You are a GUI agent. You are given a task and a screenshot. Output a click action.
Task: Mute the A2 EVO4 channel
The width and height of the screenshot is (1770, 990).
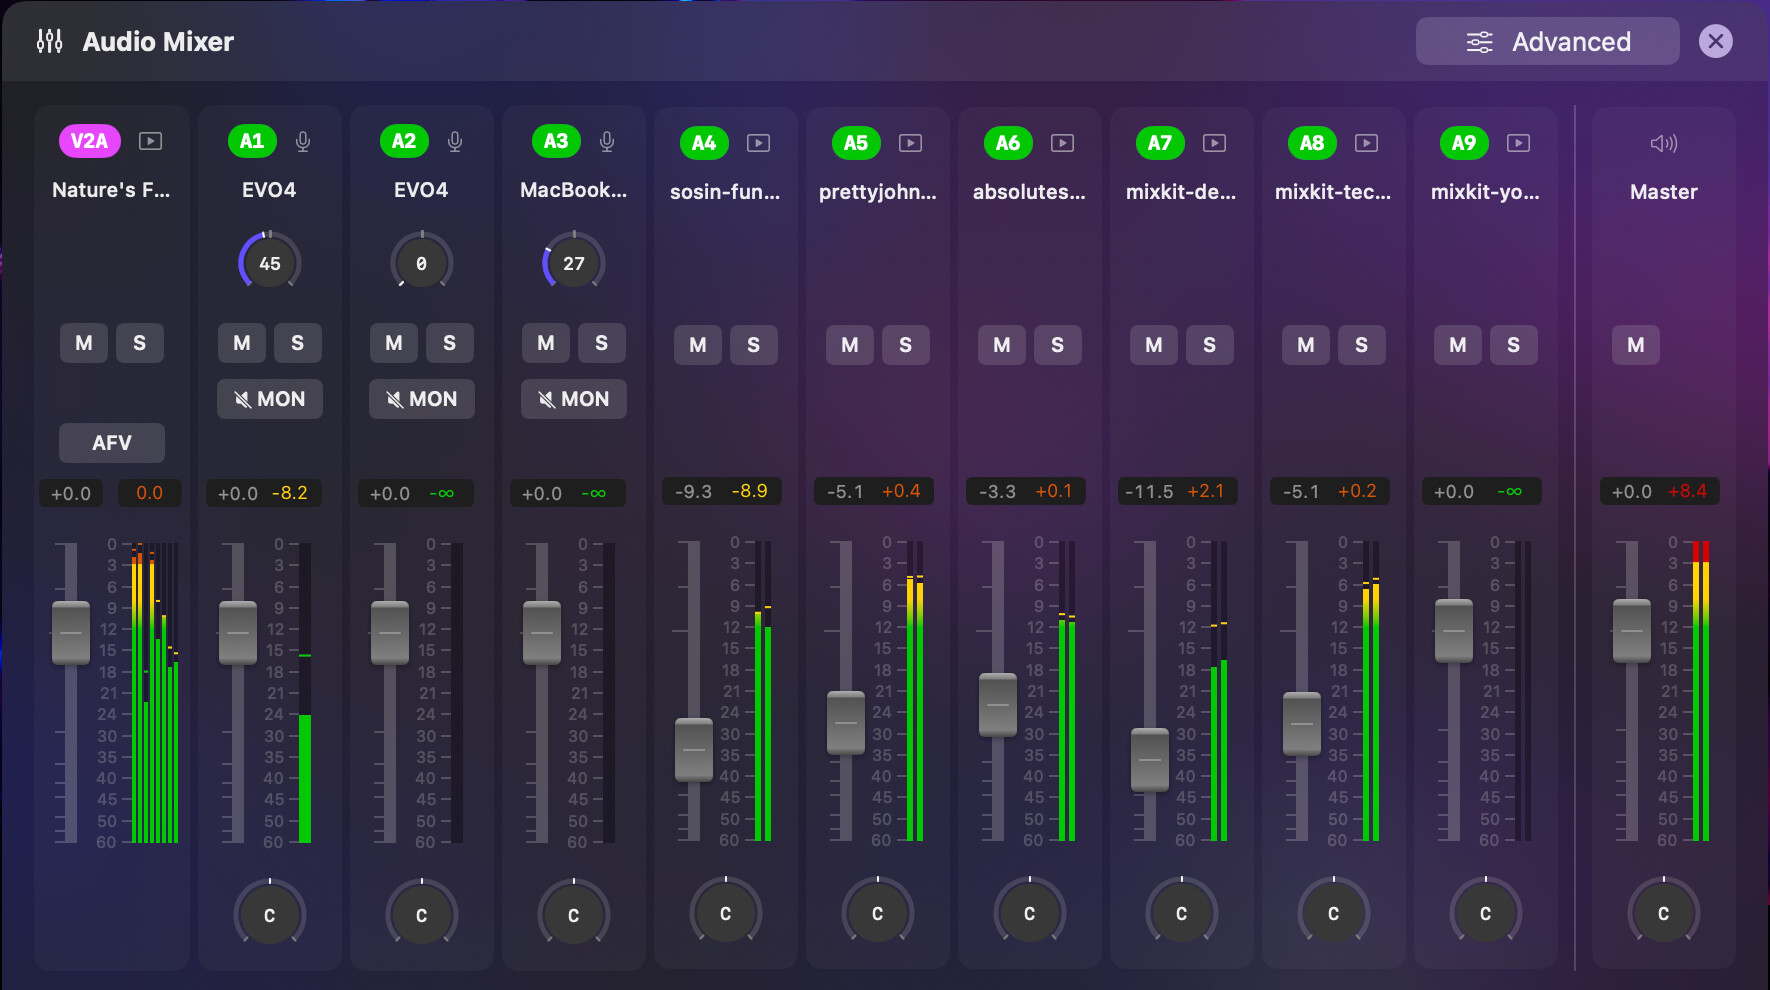pyautogui.click(x=394, y=343)
